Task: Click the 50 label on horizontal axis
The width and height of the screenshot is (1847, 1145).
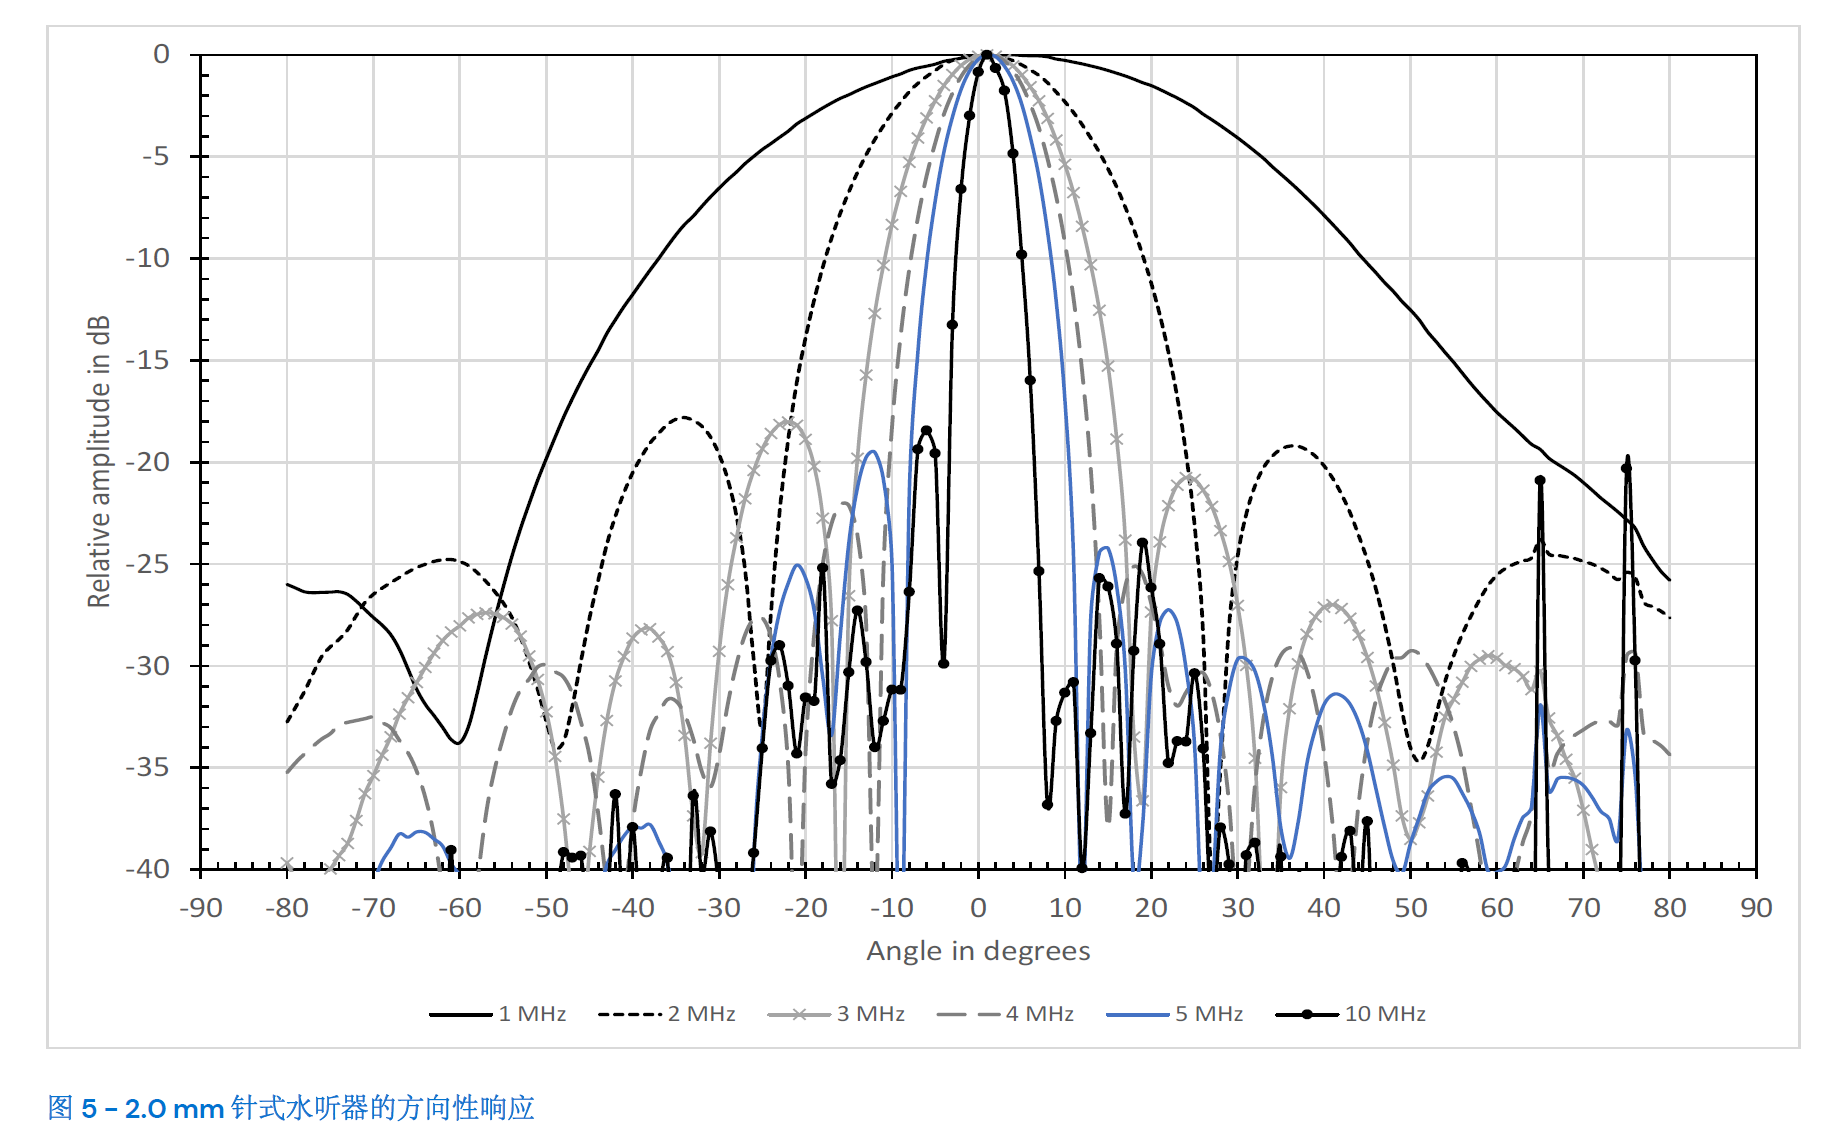Action: pyautogui.click(x=1410, y=908)
